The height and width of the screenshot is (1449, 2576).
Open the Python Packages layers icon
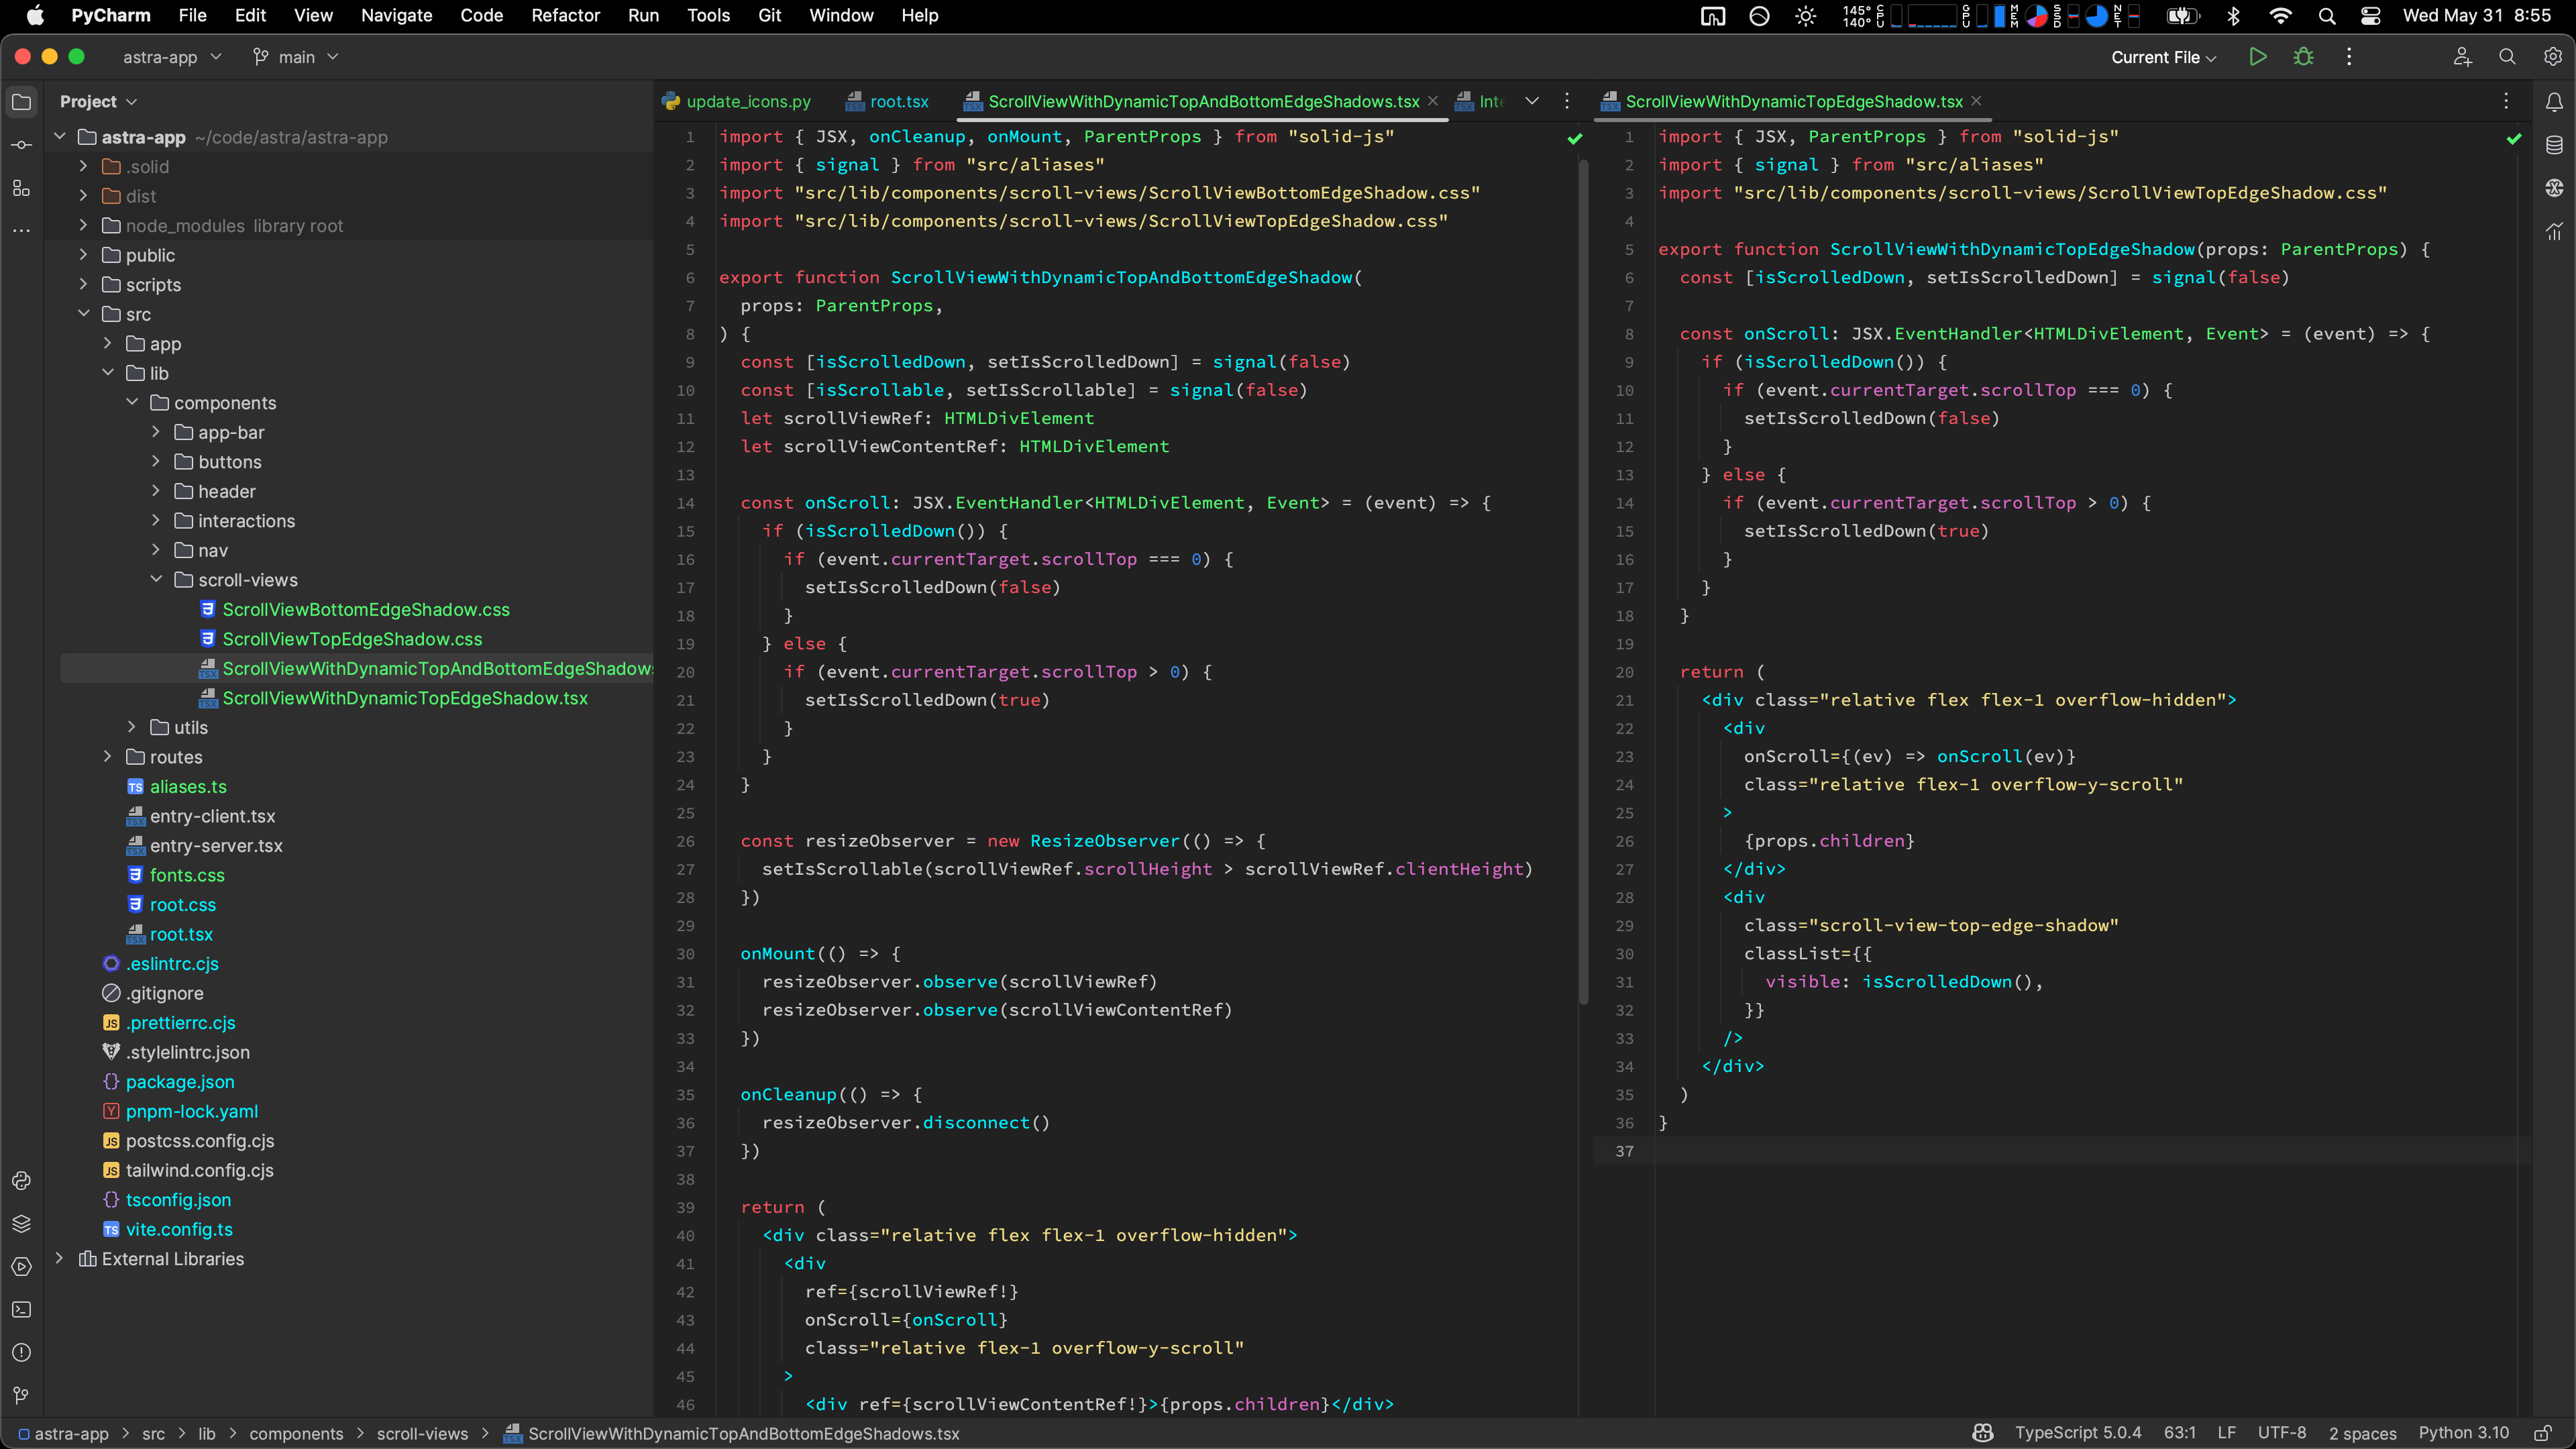(21, 1223)
